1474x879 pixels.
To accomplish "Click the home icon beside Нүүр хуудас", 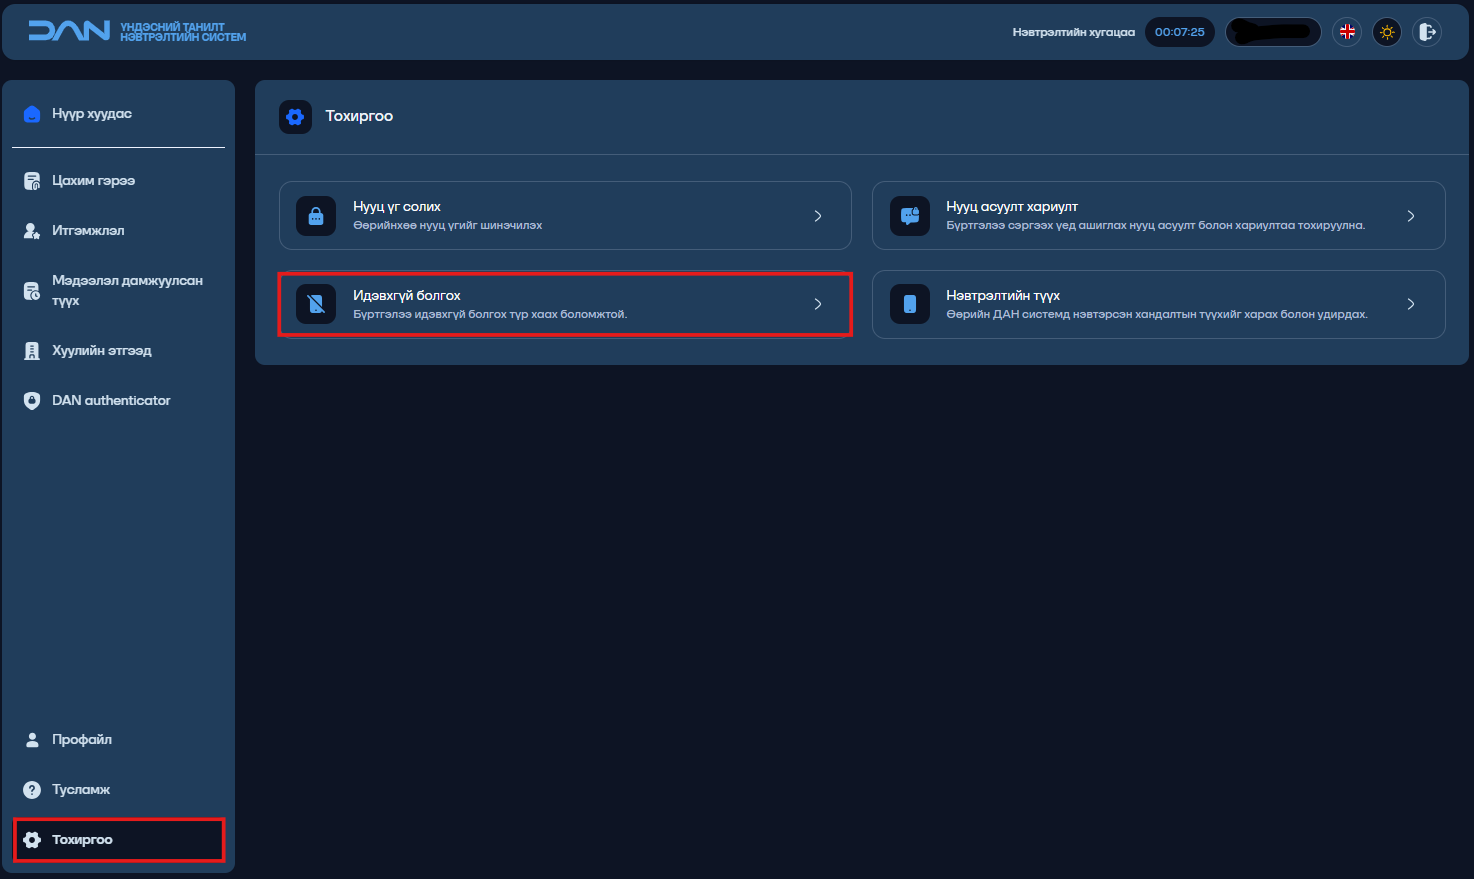I will point(32,114).
